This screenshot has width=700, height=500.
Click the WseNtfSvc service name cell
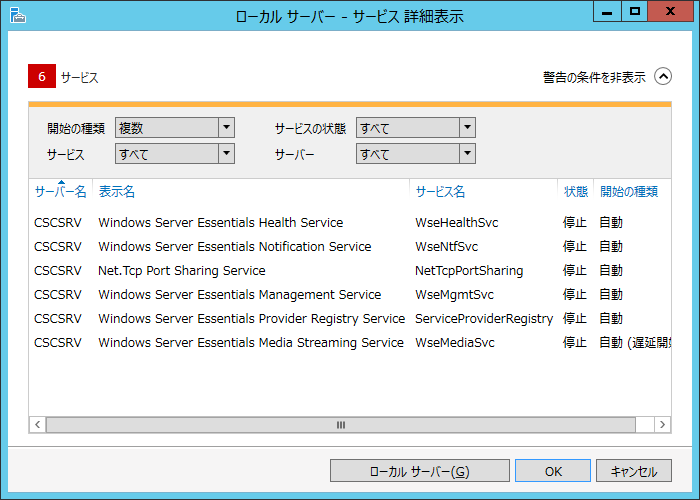(446, 246)
